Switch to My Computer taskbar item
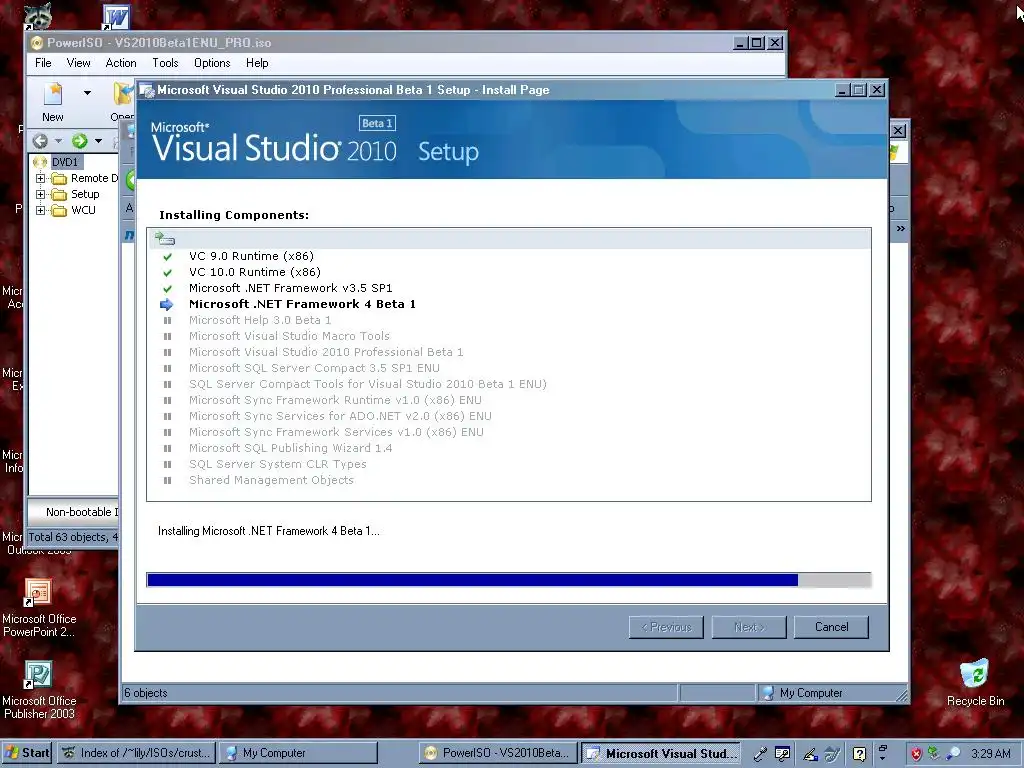 click(298, 753)
